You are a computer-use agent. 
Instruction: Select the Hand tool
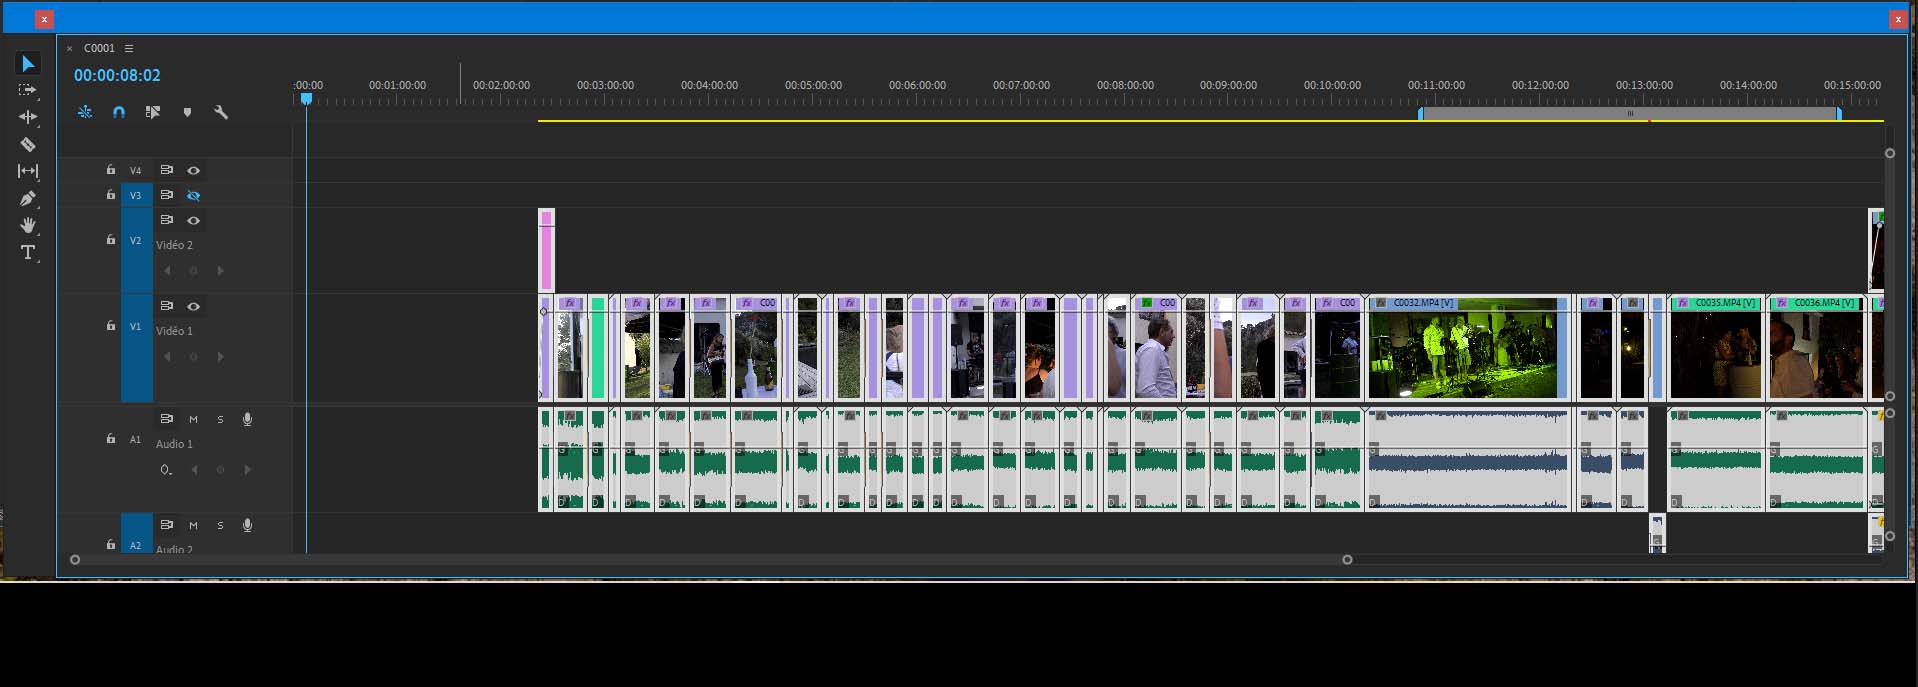tap(28, 225)
